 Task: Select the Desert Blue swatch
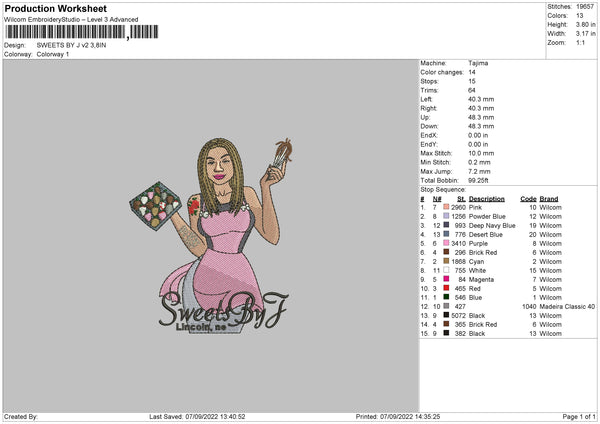click(446, 234)
